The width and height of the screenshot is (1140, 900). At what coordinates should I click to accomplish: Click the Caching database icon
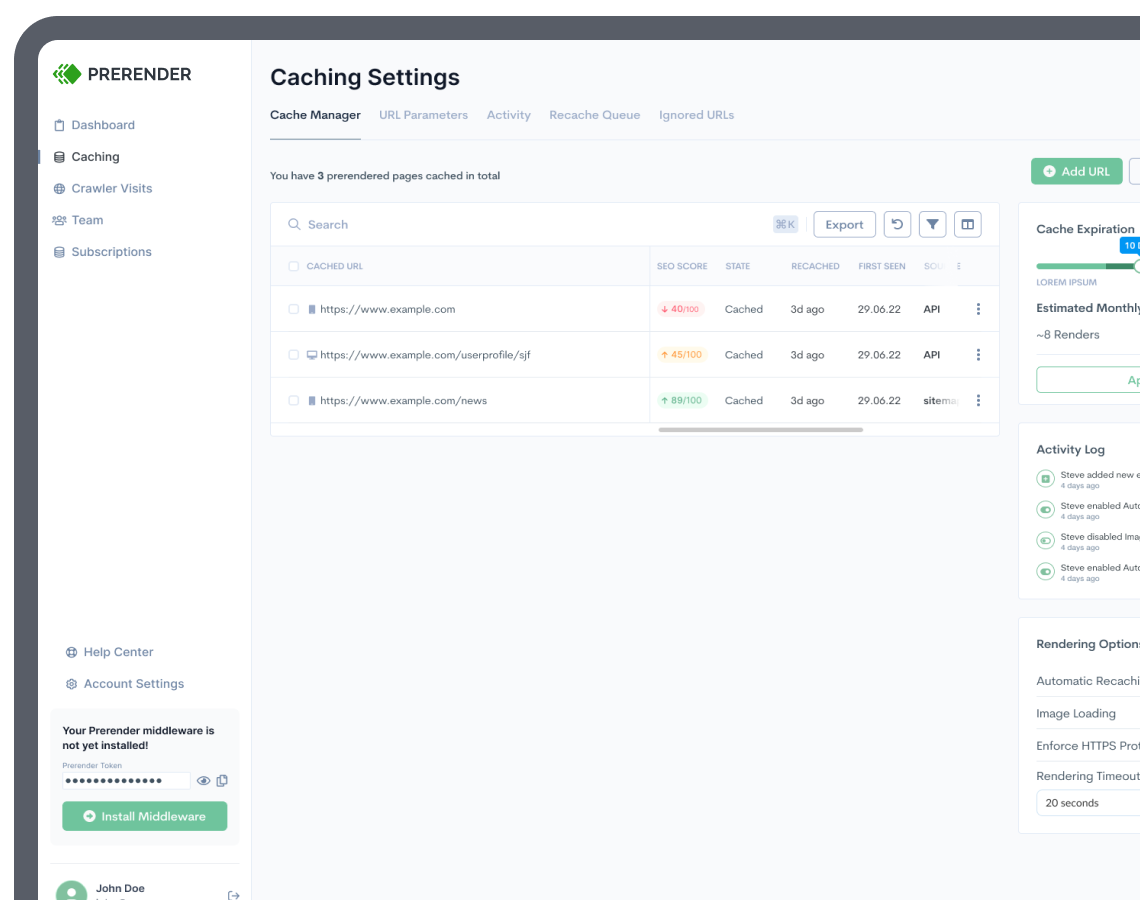coord(60,157)
